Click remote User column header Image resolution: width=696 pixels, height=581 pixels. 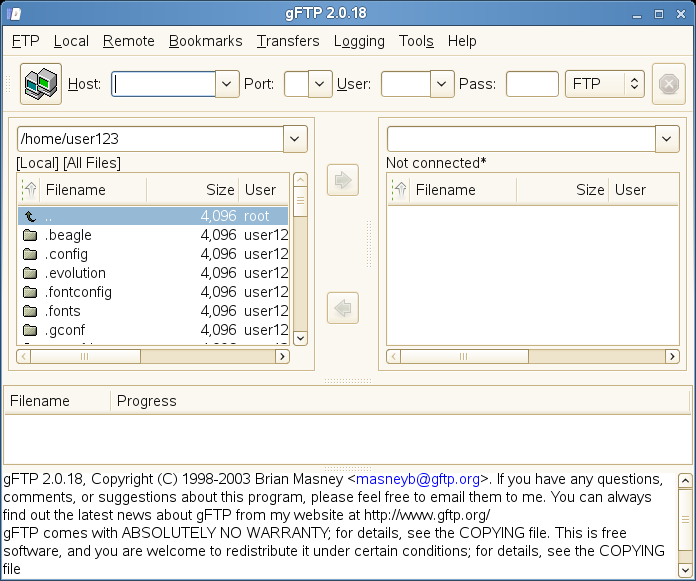tap(643, 190)
